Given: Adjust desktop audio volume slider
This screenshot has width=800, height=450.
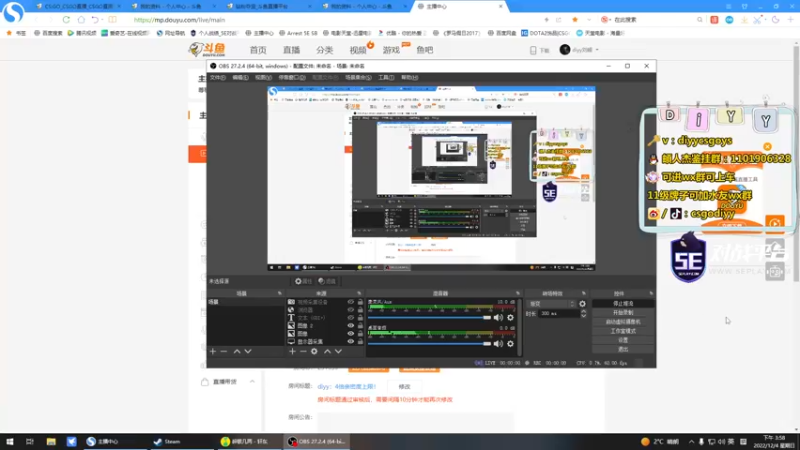Looking at the screenshot, I should tap(429, 344).
